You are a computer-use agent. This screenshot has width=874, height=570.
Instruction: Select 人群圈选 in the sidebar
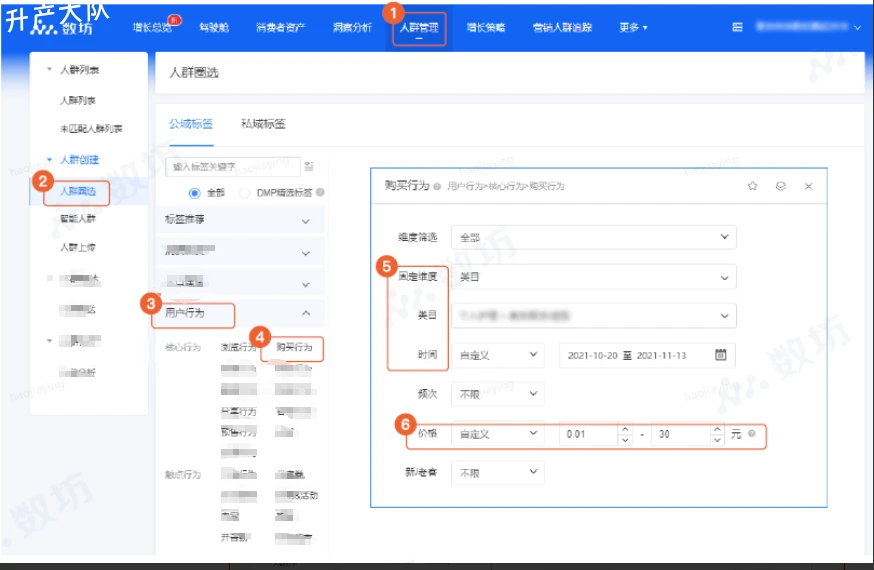pos(78,191)
